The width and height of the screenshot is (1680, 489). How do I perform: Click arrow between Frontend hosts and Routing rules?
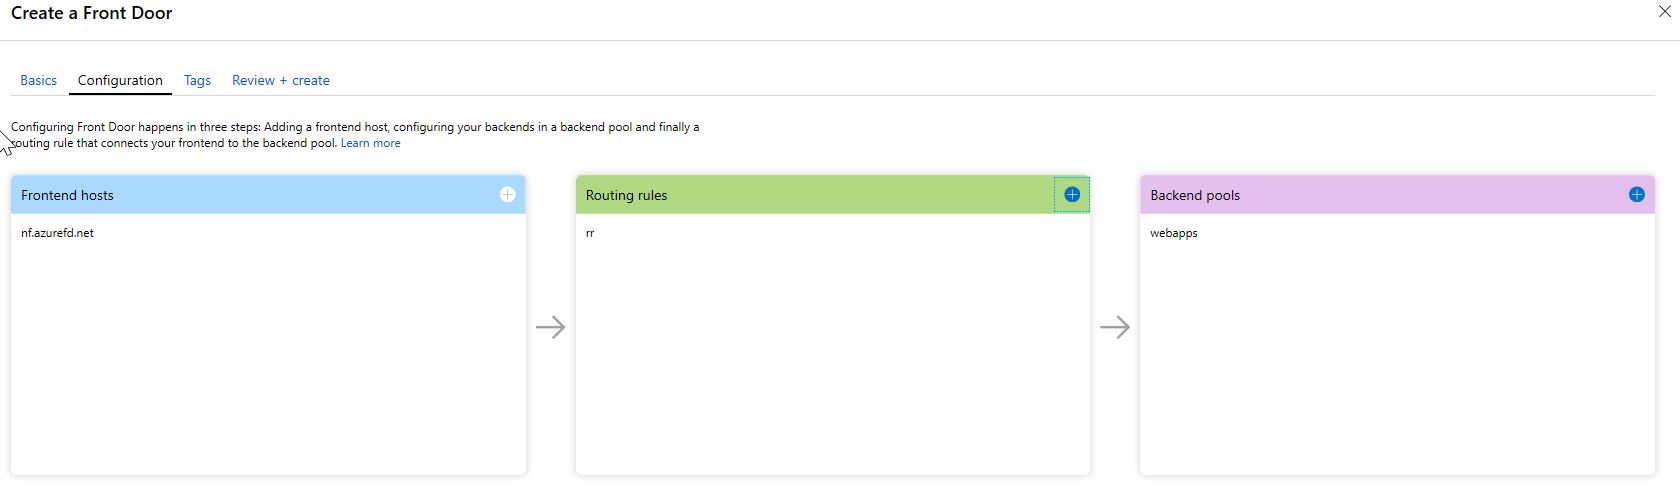[551, 327]
